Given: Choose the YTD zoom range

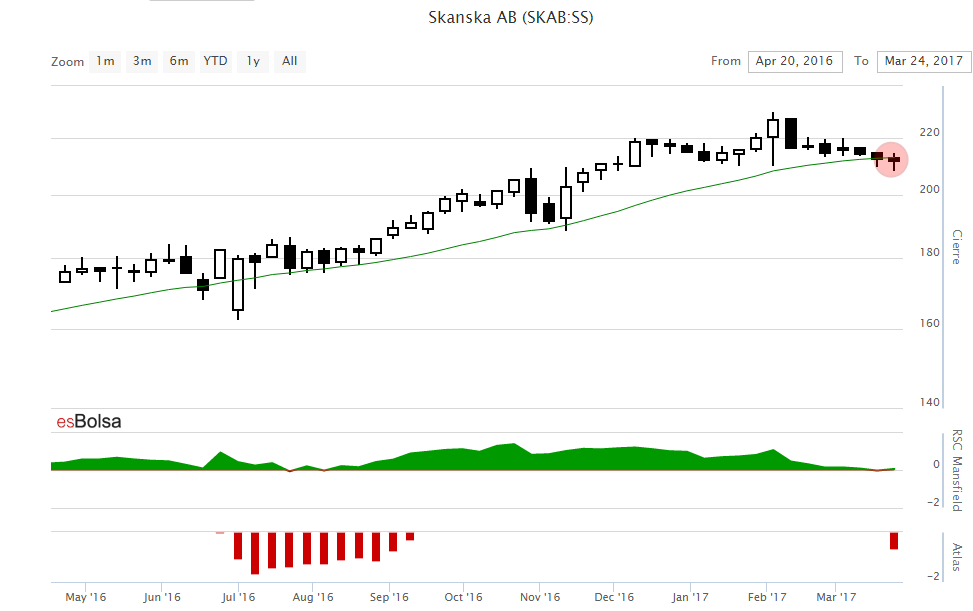Looking at the screenshot, I should 216,61.
